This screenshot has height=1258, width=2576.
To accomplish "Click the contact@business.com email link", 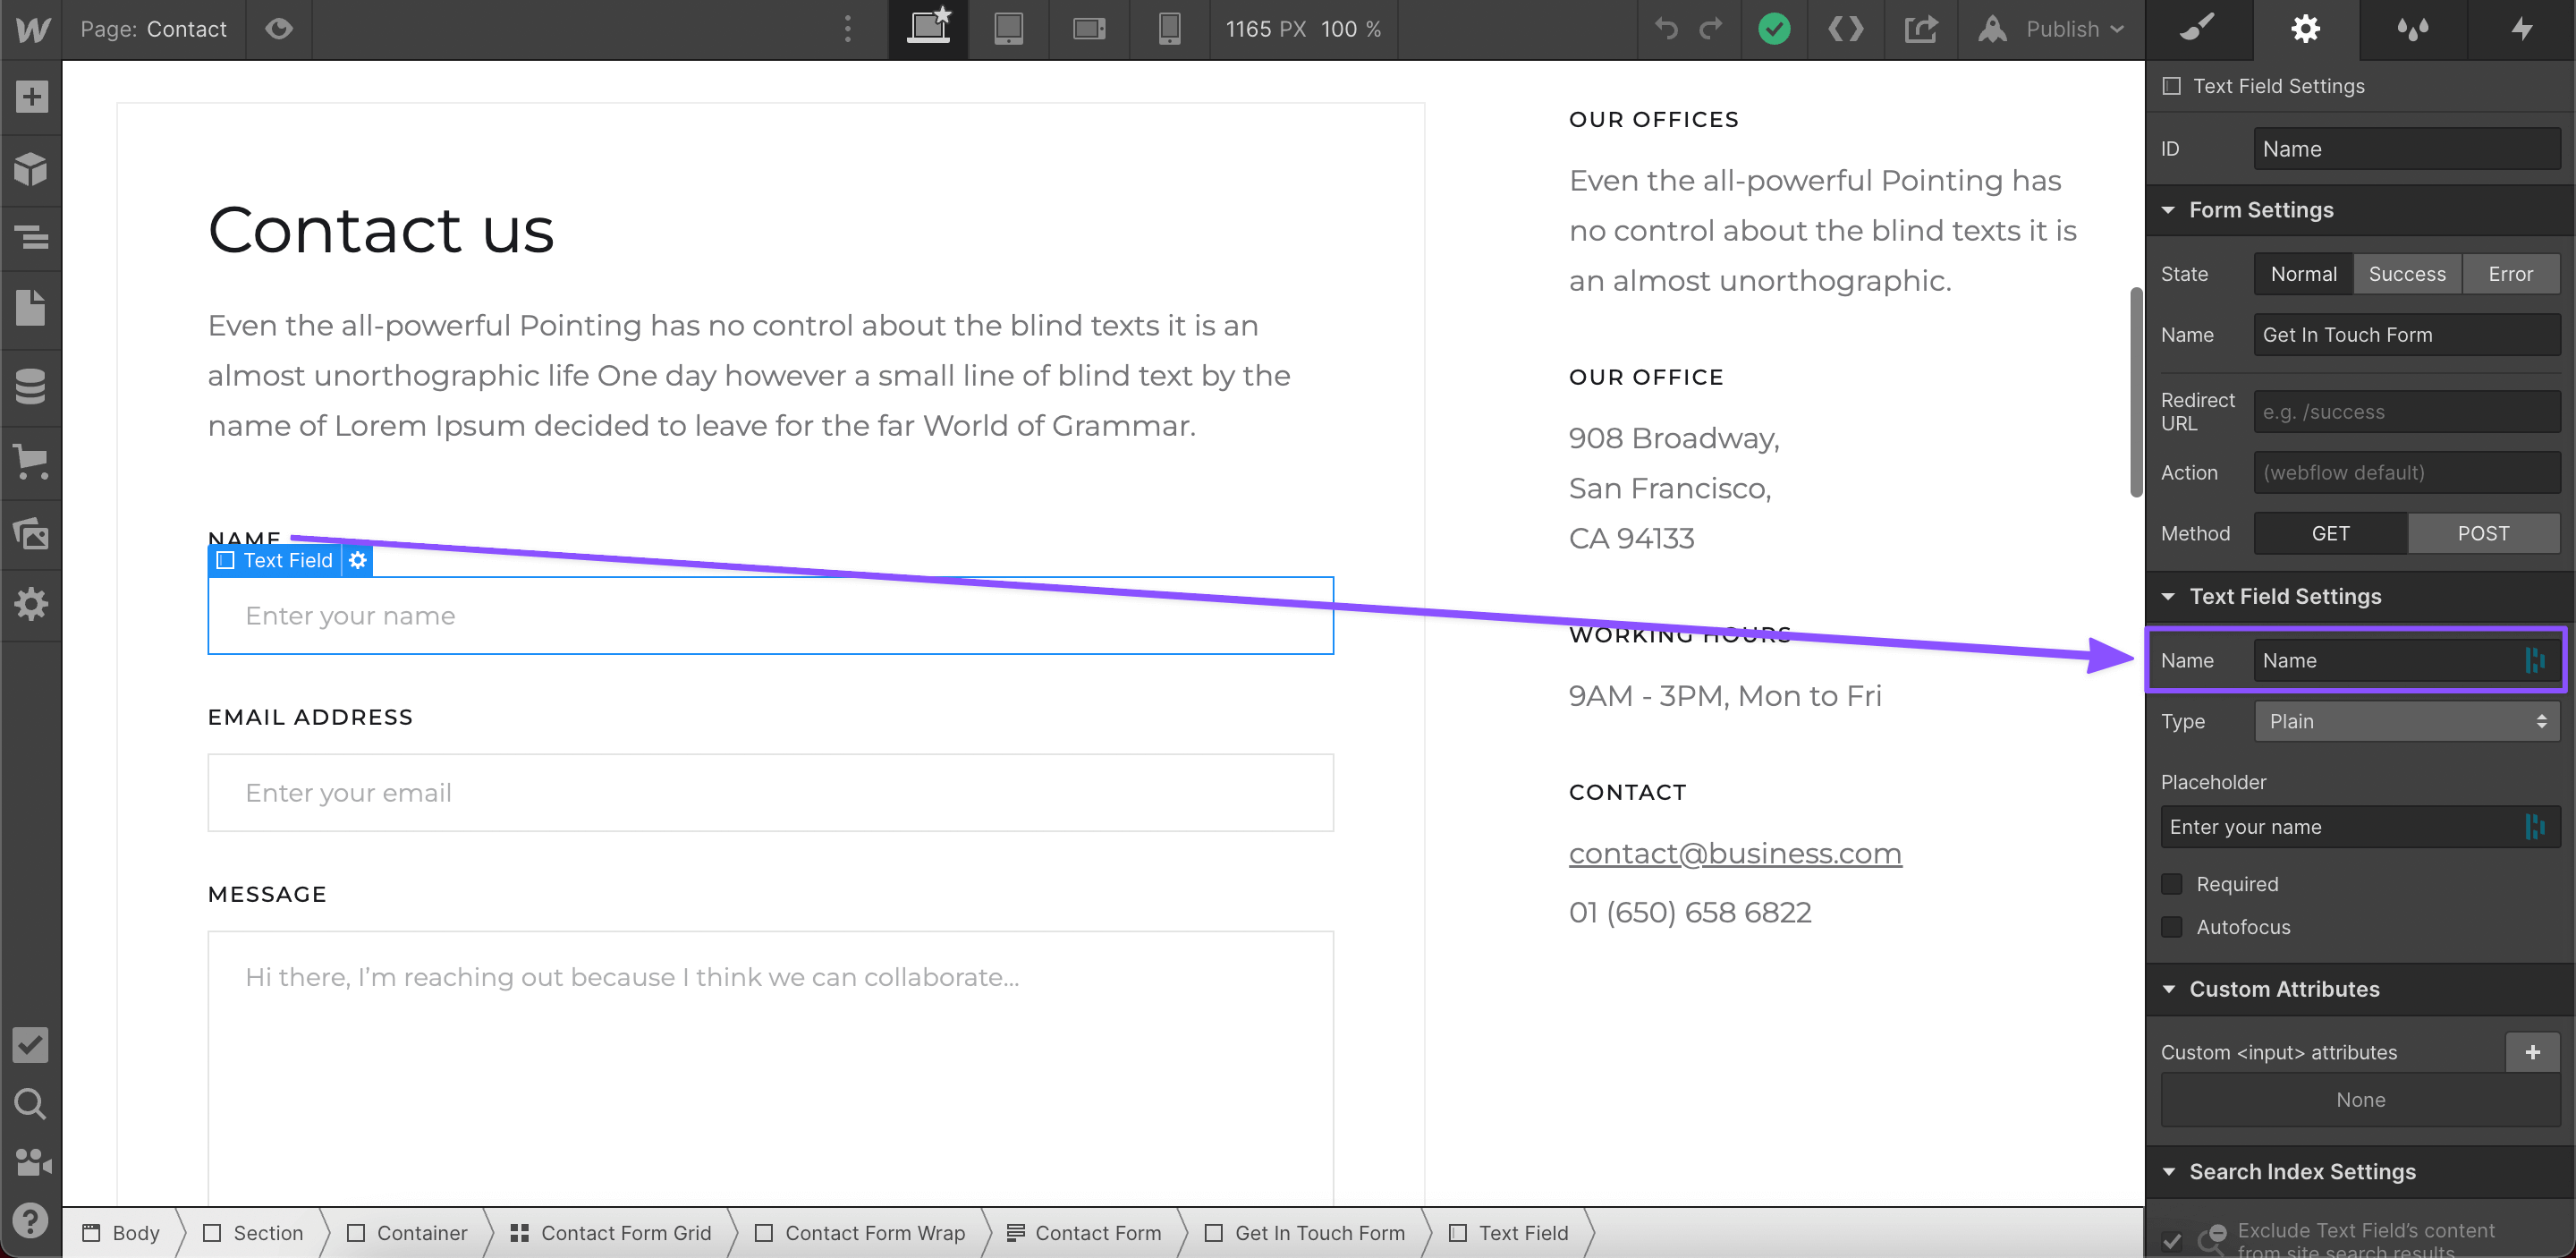I will 1735,853.
